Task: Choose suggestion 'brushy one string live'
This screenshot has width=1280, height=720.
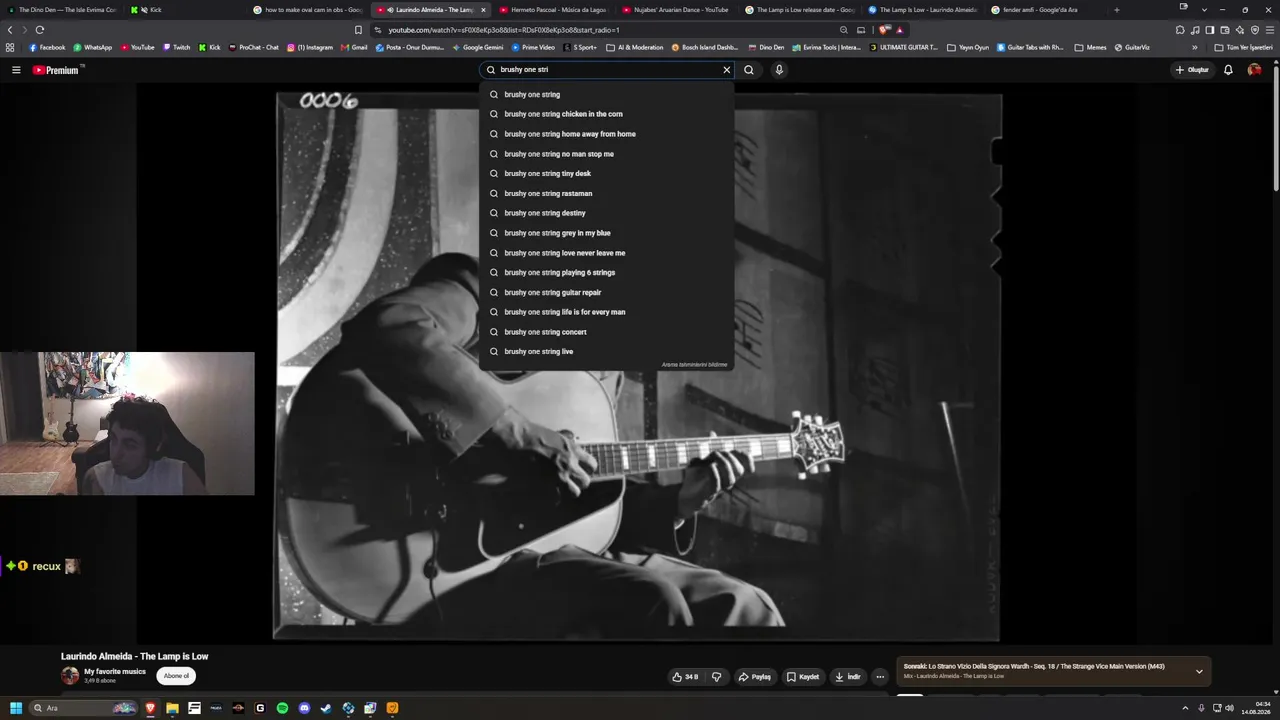Action: click(x=606, y=352)
